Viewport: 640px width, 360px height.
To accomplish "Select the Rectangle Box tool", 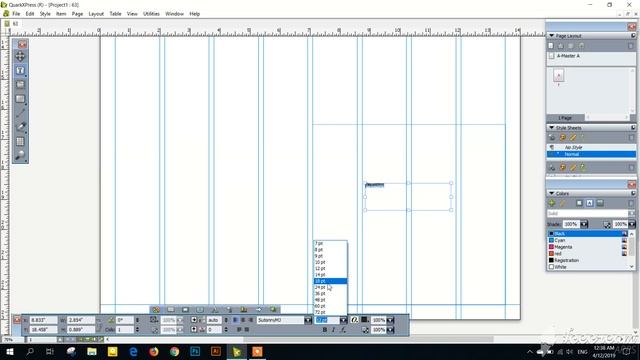I will 20,99.
